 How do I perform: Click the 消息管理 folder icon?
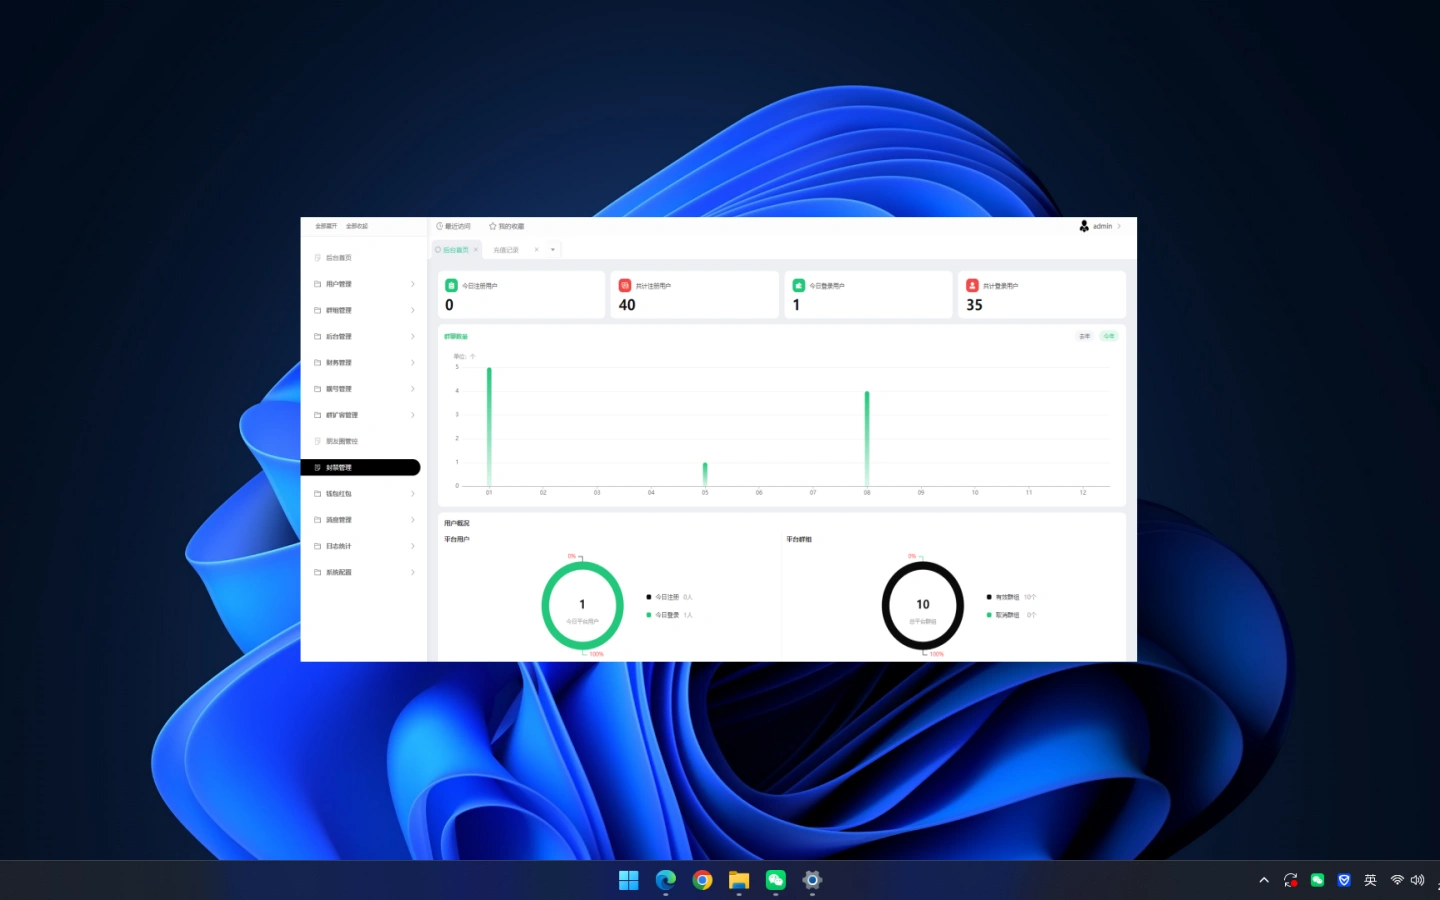318,520
